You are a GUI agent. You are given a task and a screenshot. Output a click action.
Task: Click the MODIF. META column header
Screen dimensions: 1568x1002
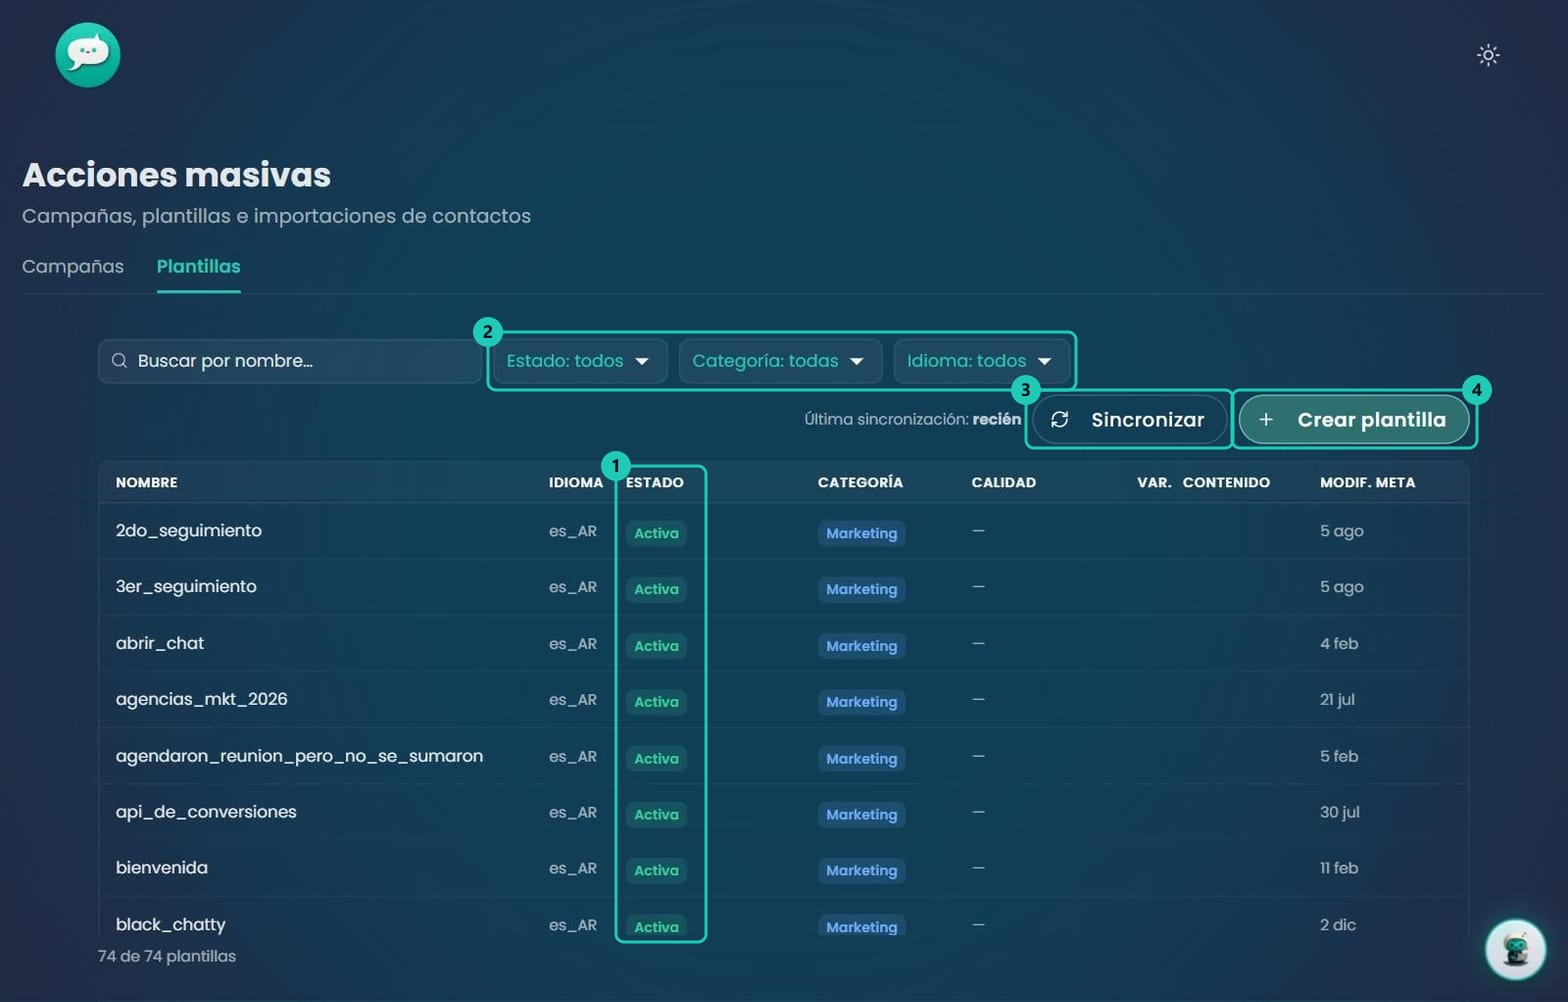(1367, 483)
